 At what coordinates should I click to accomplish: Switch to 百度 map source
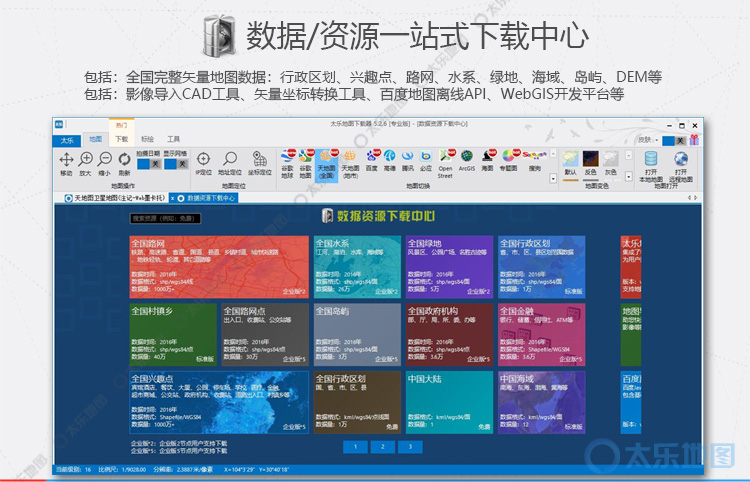(x=372, y=161)
